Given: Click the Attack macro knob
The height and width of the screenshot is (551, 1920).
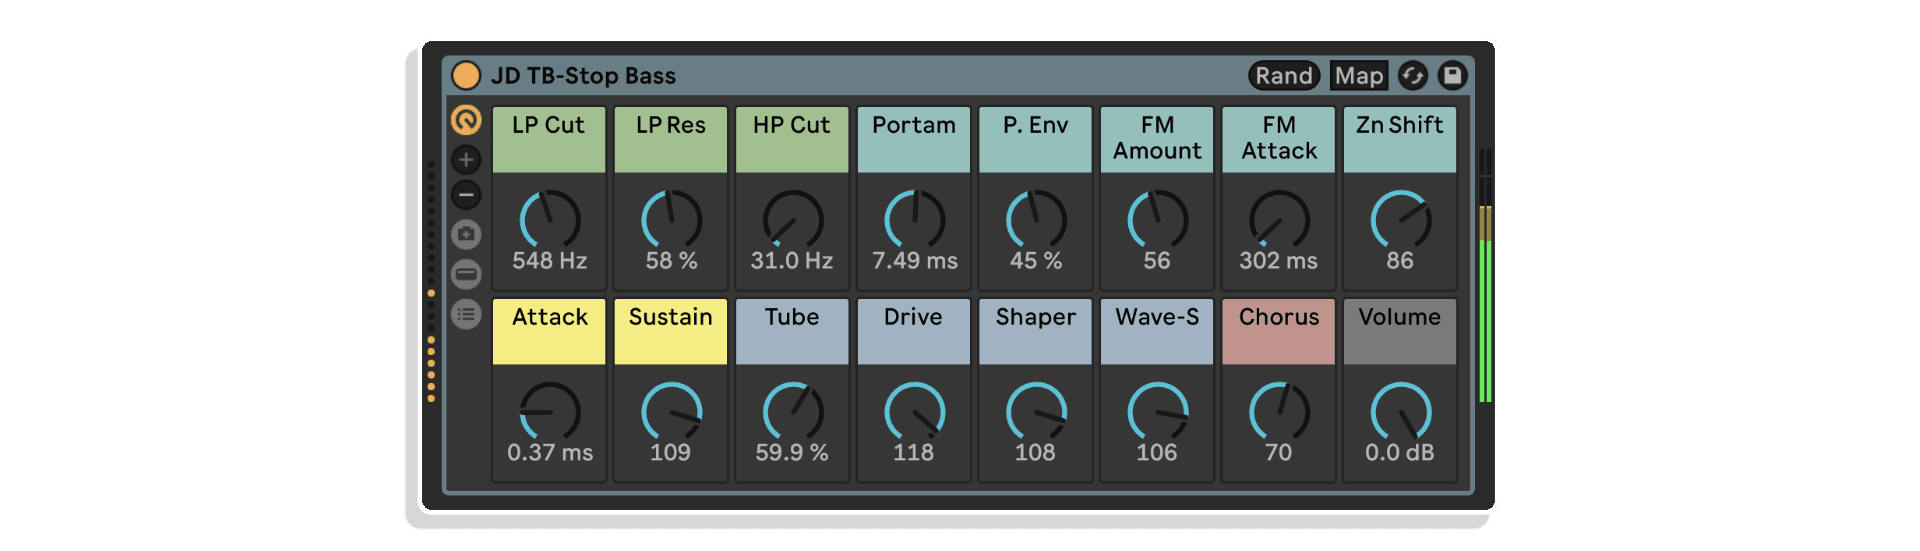Looking at the screenshot, I should click(x=549, y=412).
